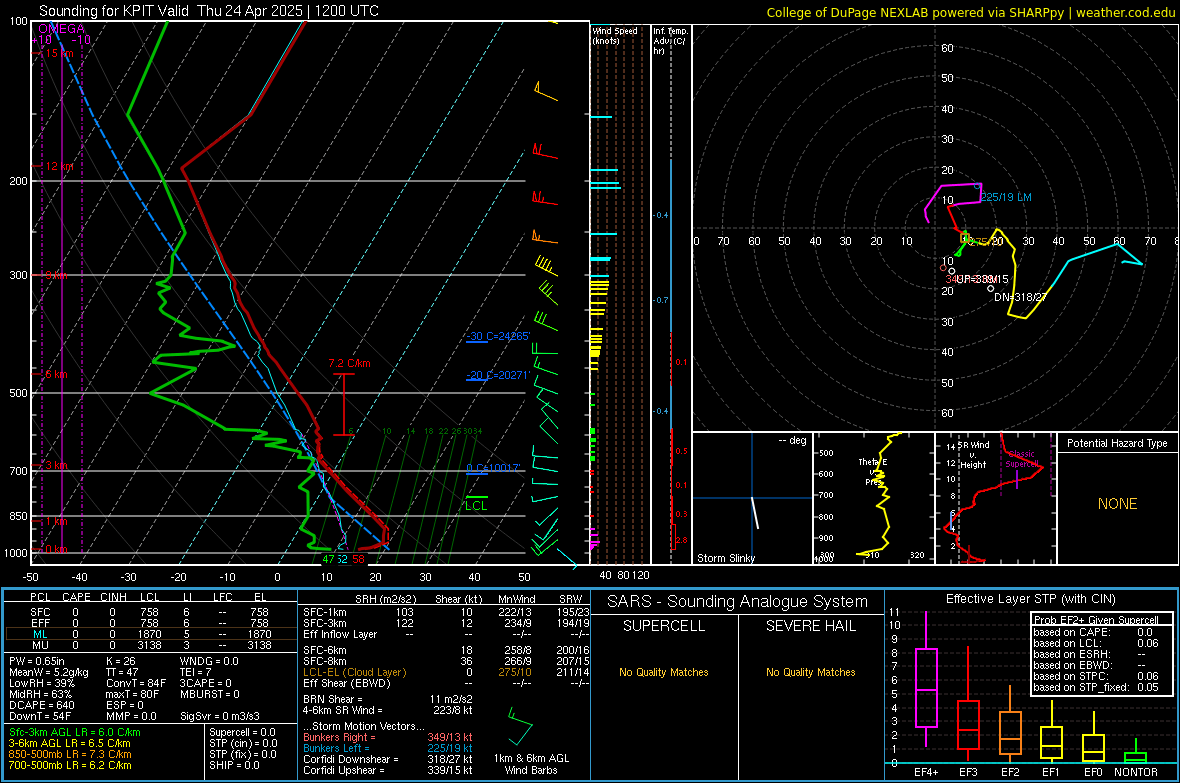Click the 'PW = 0.65in' value
Viewport: 1180px width, 783px height.
pos(38,661)
